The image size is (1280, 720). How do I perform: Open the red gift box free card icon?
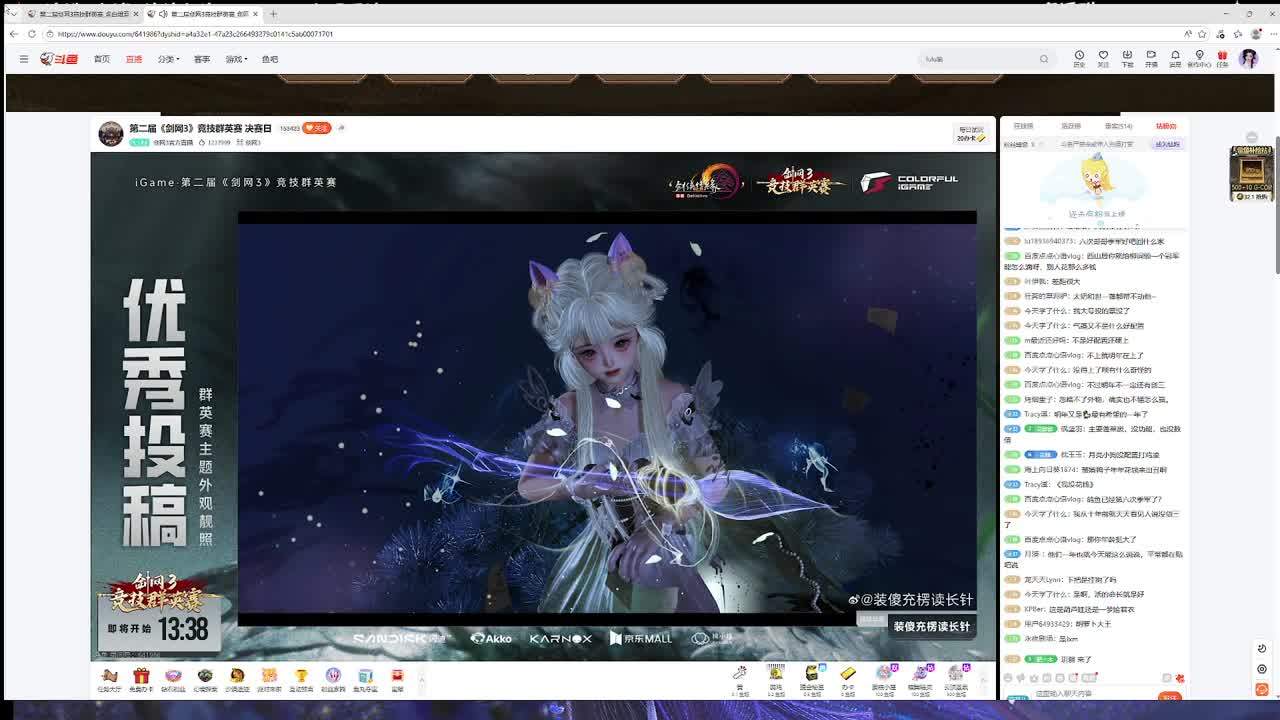pos(142,680)
